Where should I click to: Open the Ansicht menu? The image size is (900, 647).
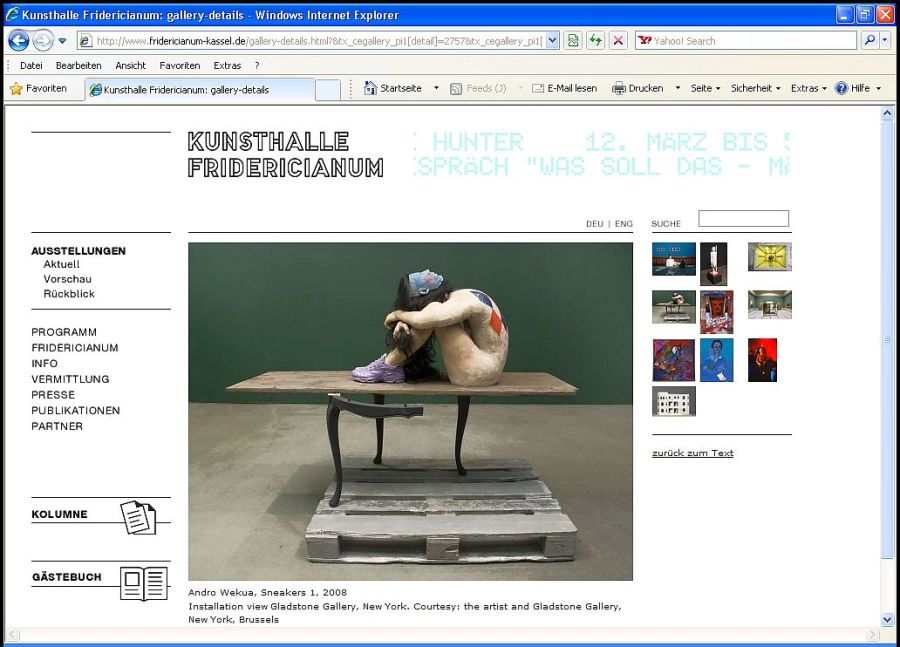click(130, 65)
